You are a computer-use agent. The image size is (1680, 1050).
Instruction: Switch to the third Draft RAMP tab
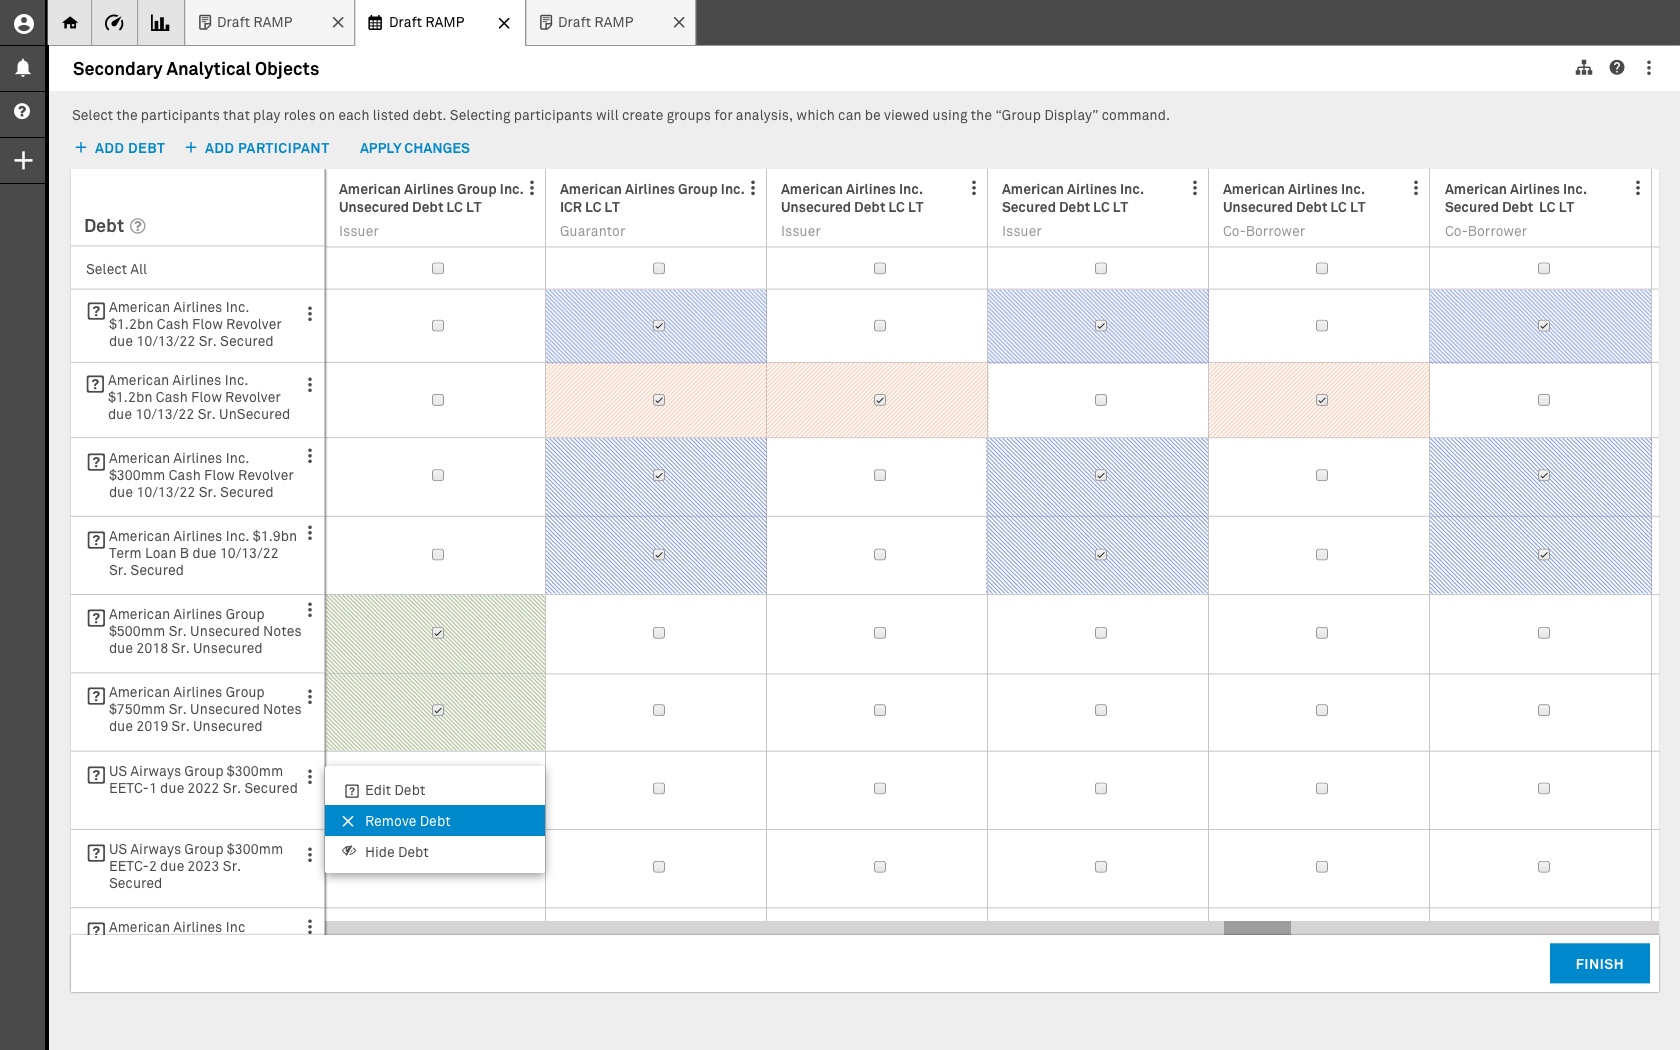pos(596,23)
